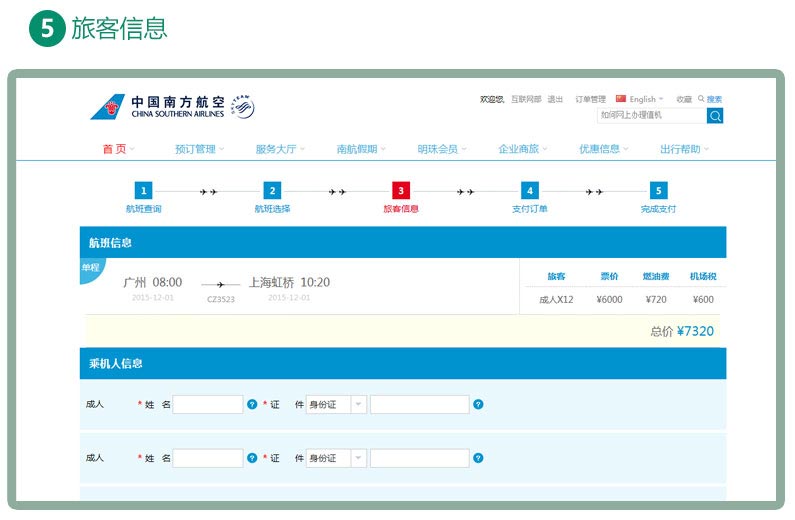Click the first passenger name input field
The width and height of the screenshot is (795, 520).
[x=208, y=405]
